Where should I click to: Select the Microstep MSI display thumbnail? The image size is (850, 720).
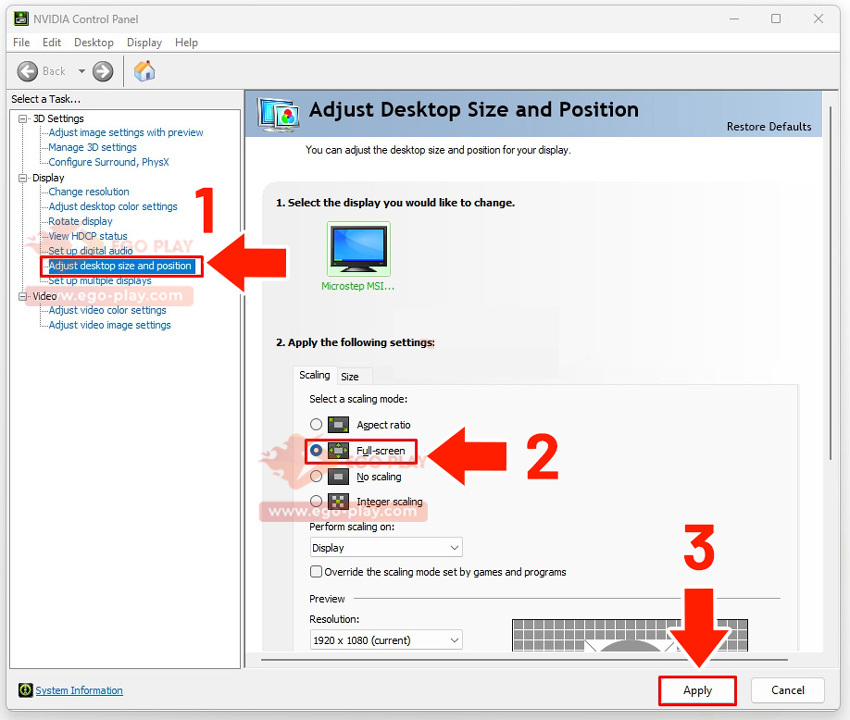coord(358,249)
